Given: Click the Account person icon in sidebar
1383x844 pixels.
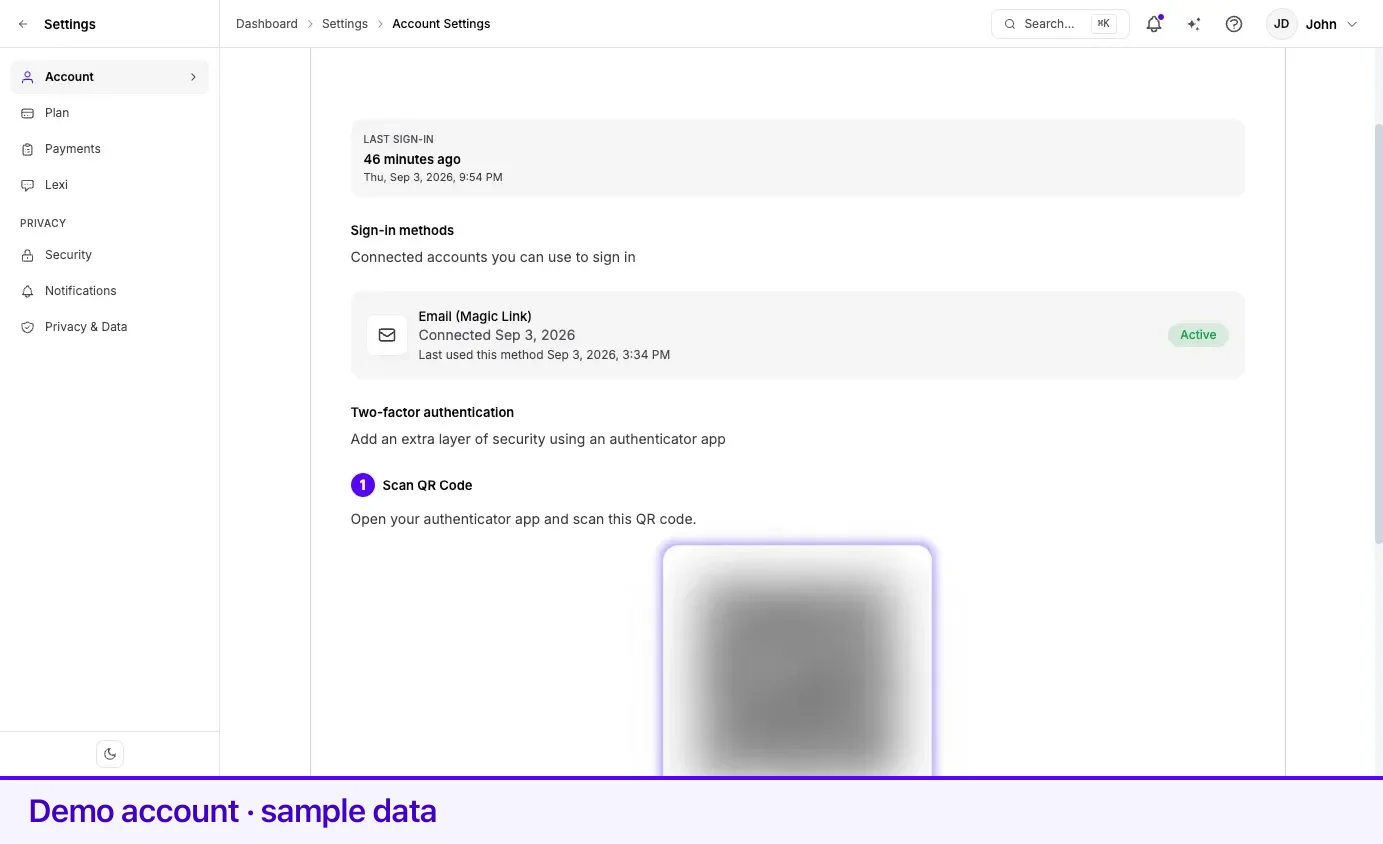Looking at the screenshot, I should click(x=28, y=77).
